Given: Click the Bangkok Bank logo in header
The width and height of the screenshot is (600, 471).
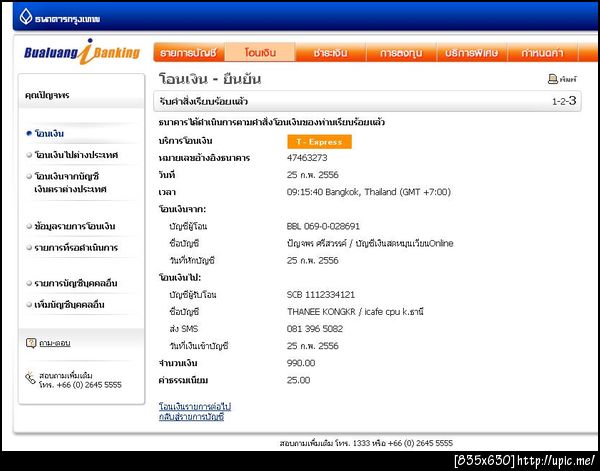Looking at the screenshot, I should coord(59,17).
